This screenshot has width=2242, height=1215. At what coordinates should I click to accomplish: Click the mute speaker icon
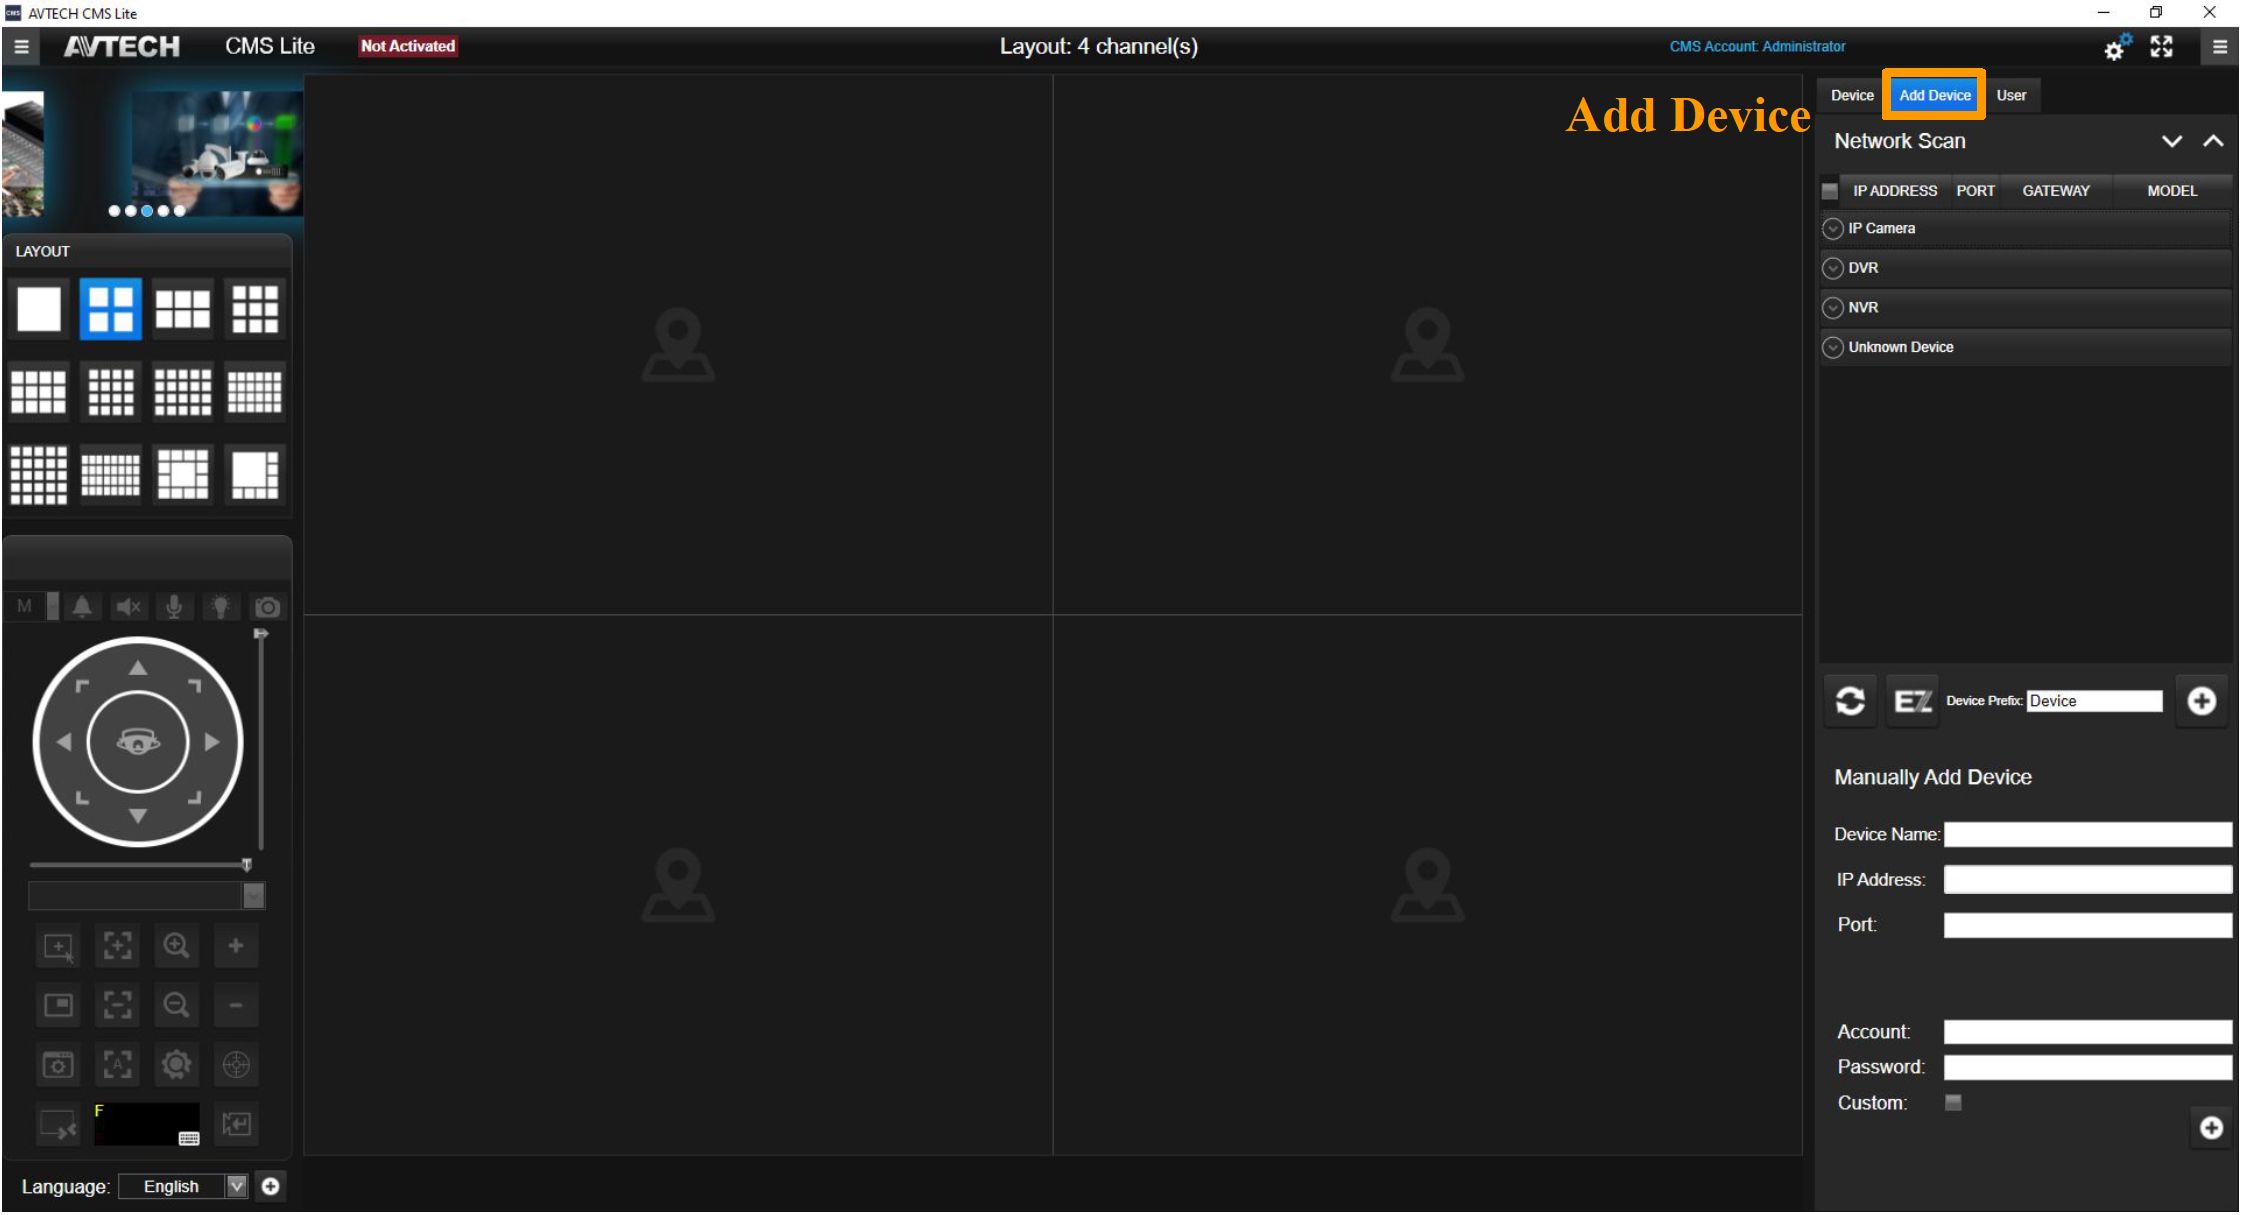pos(128,607)
